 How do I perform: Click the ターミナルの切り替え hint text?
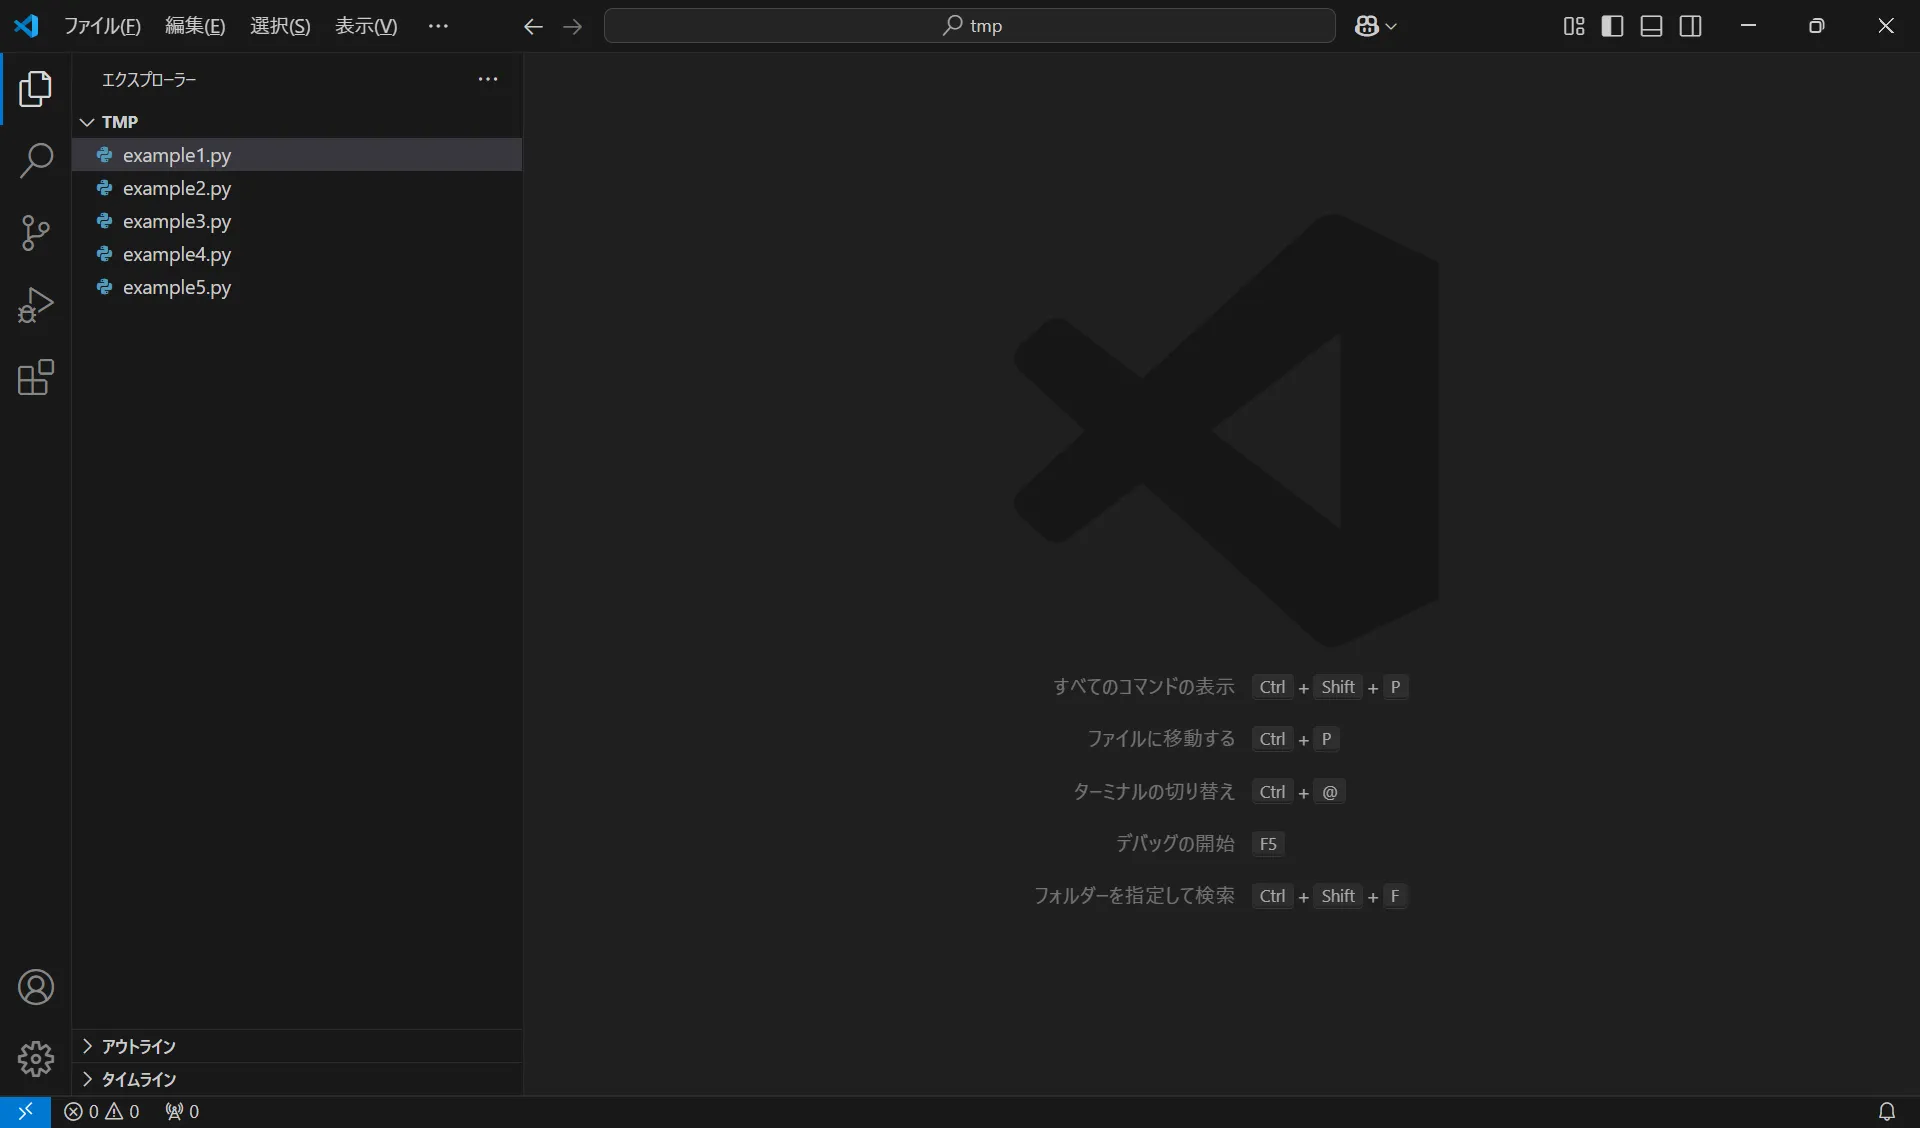pos(1153,792)
